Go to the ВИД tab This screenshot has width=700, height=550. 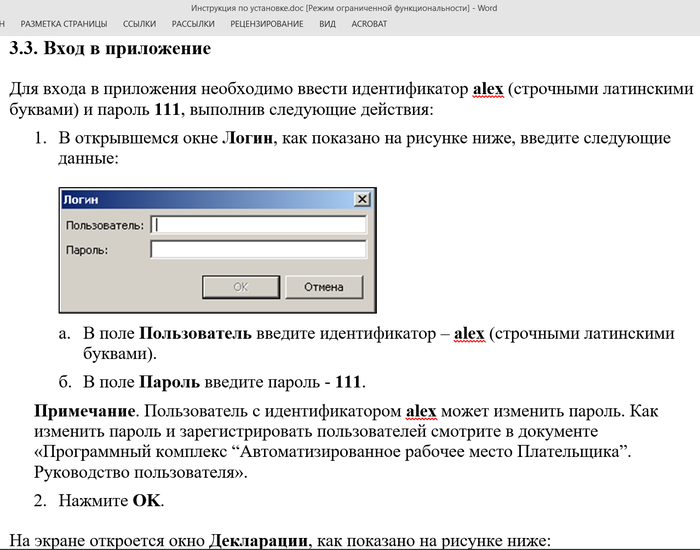coord(327,24)
